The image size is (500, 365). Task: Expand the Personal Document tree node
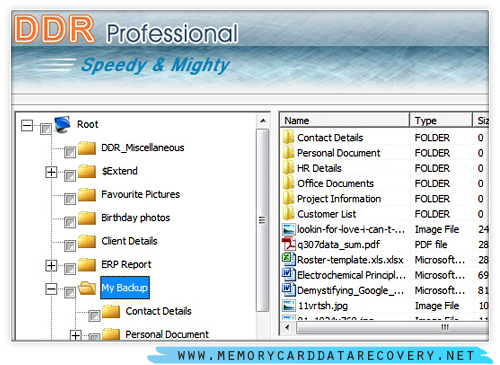click(x=75, y=335)
